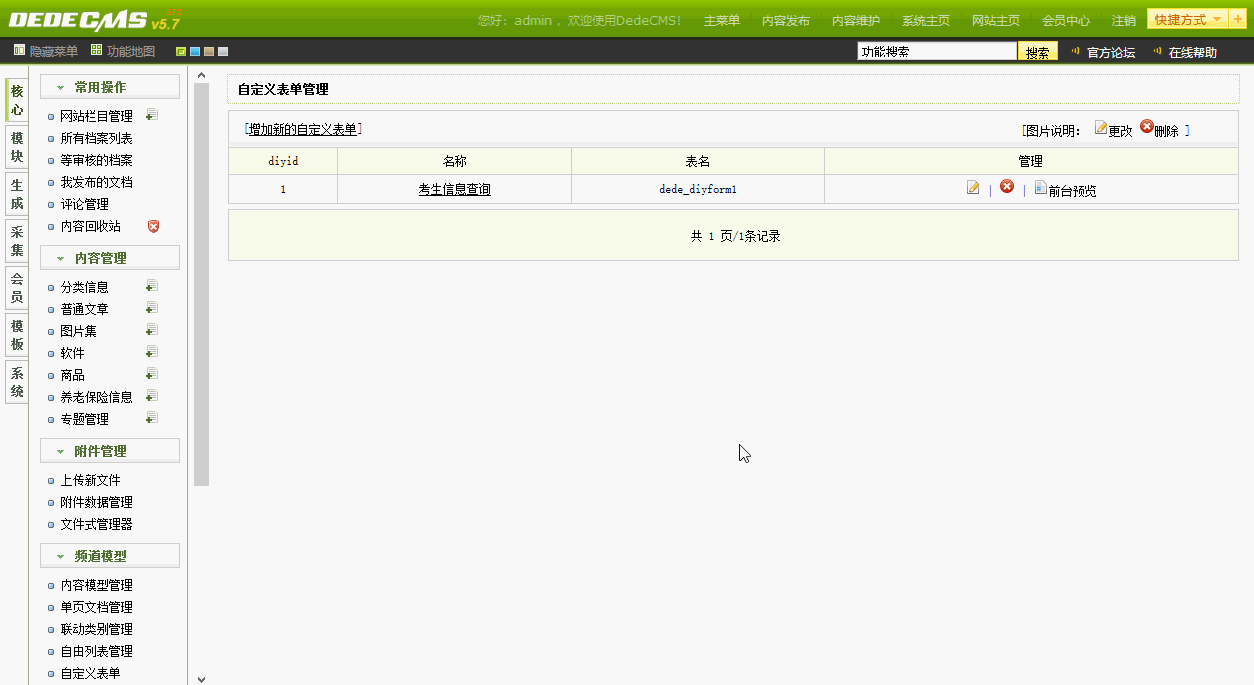Image resolution: width=1254 pixels, height=685 pixels.
Task: Edit the 考生信息查询 form with the pencil icon
Action: point(972,187)
